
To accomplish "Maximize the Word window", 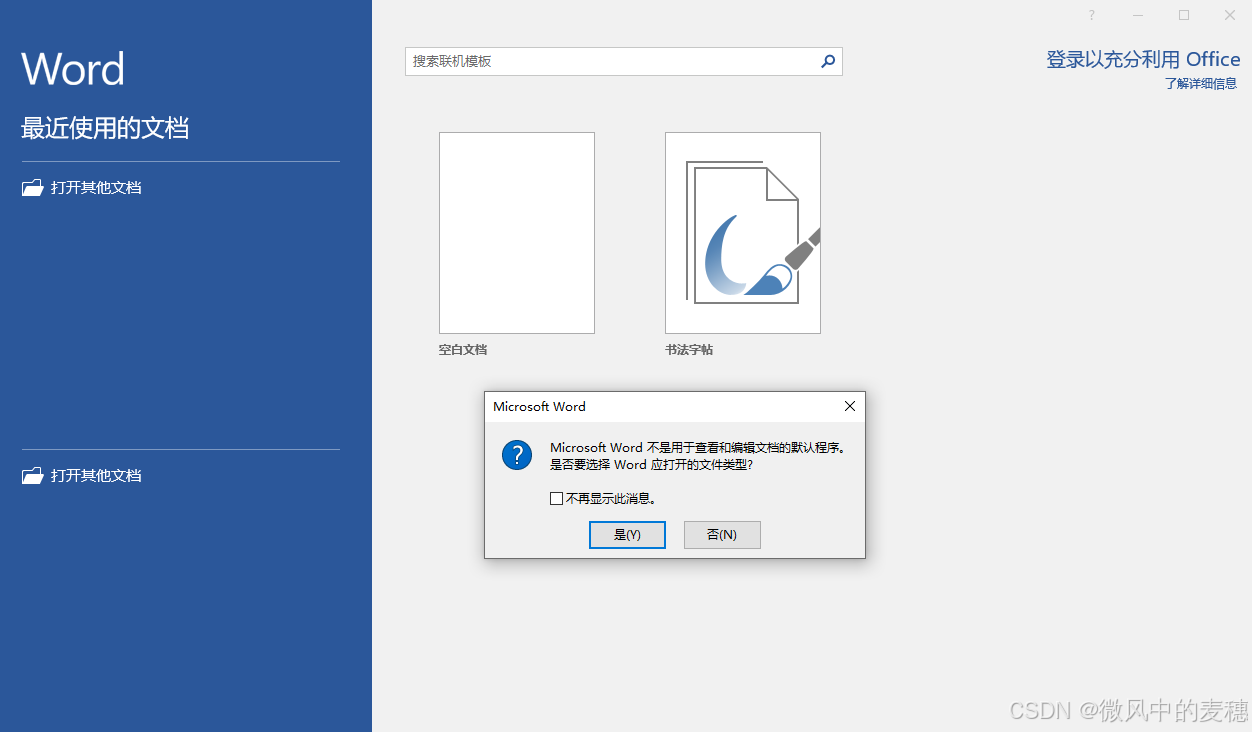I will [1184, 15].
